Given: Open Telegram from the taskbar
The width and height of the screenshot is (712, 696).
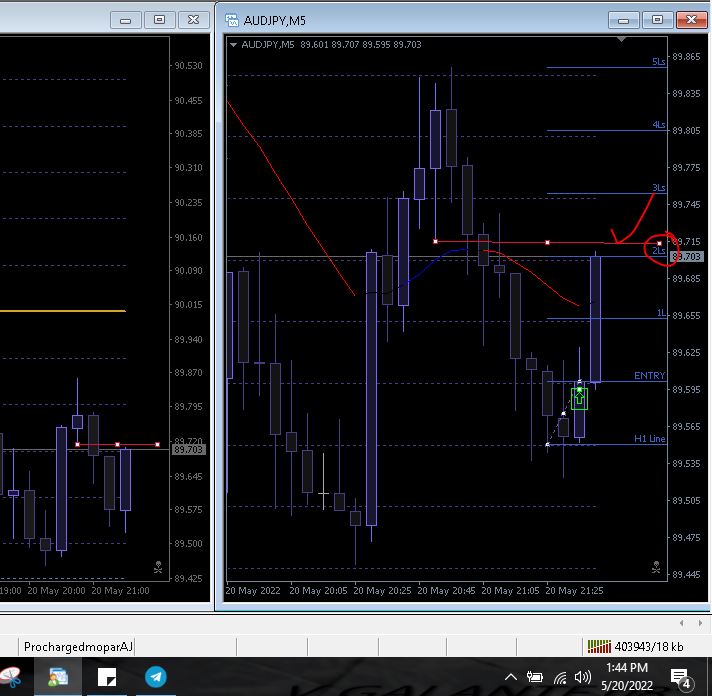Looking at the screenshot, I should coord(156,677).
